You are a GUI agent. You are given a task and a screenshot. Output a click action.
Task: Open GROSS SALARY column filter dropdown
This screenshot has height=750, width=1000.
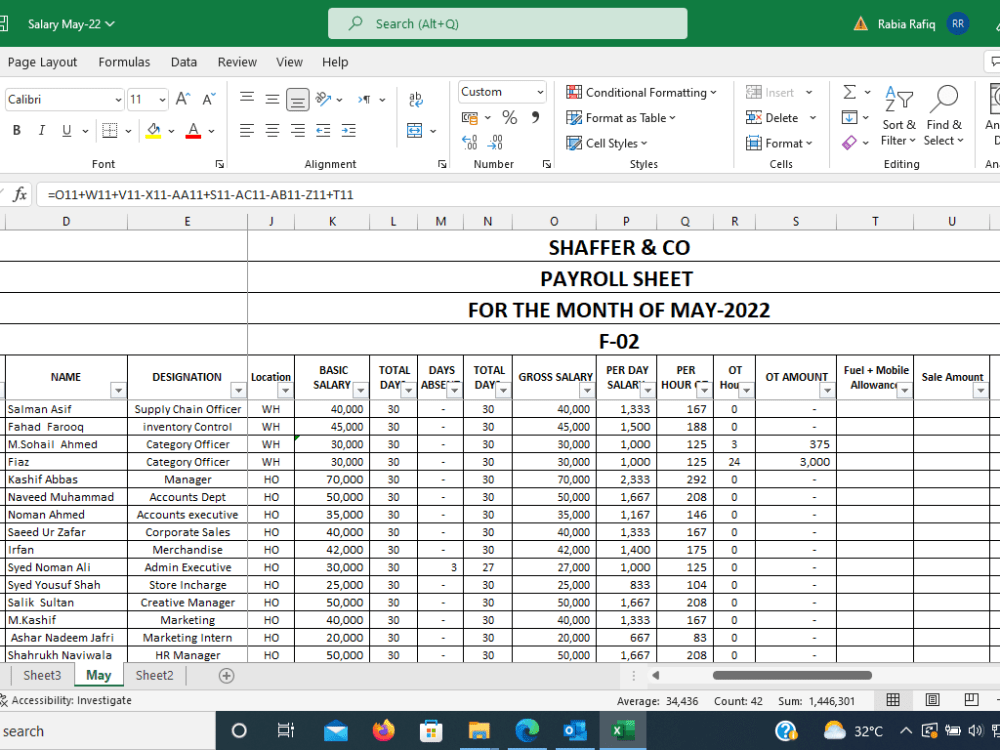[587, 390]
